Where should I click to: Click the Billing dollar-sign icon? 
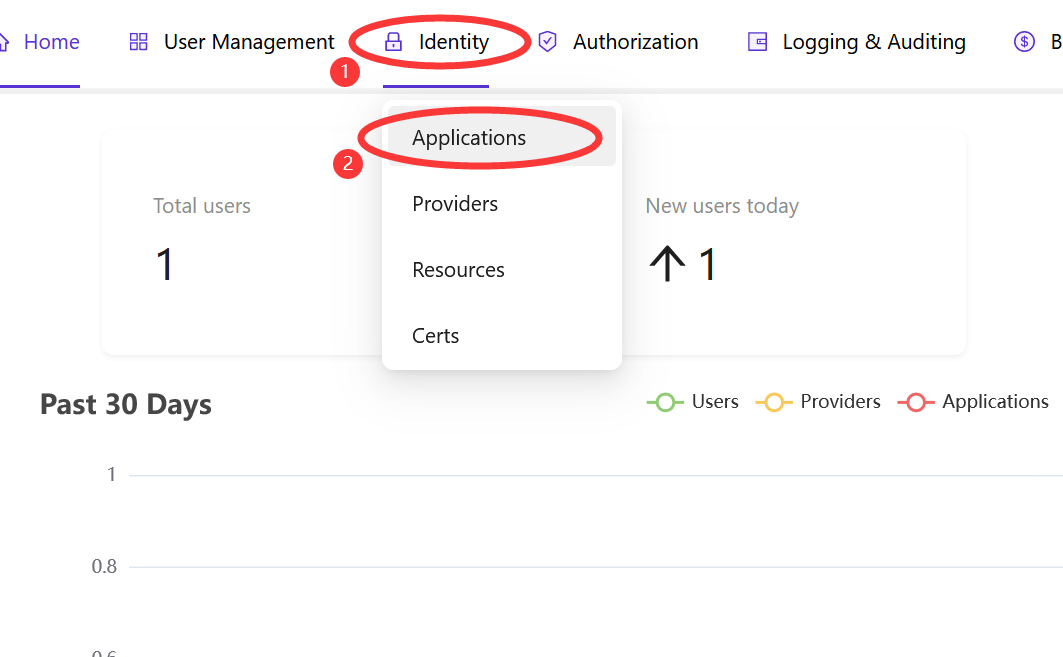(x=1023, y=41)
